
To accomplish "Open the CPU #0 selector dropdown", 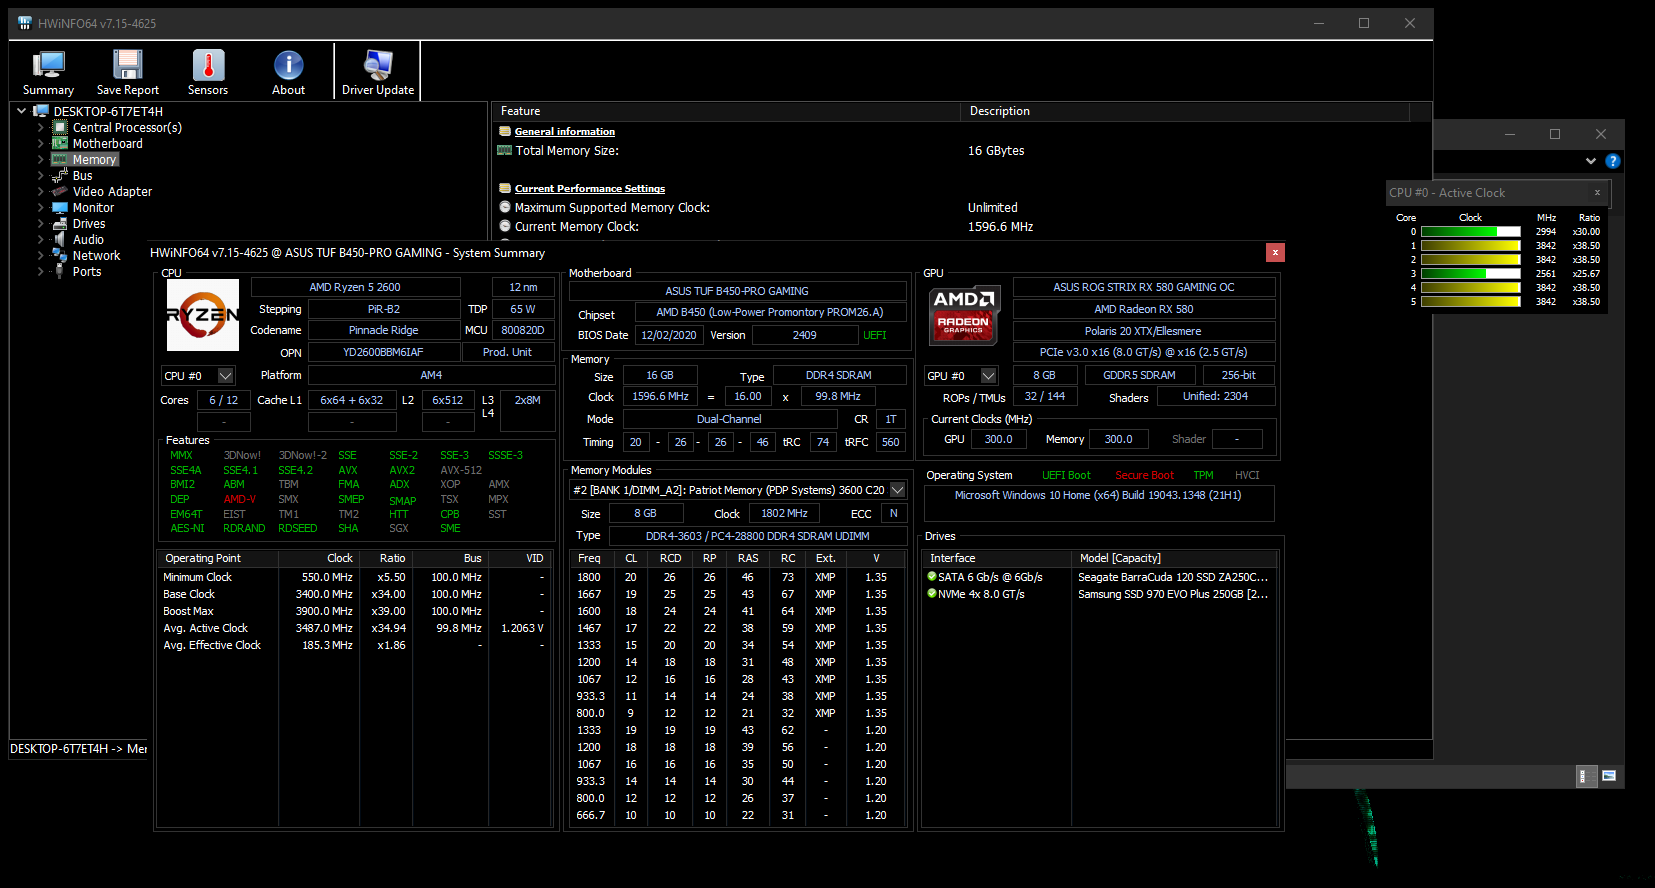I will tap(226, 376).
